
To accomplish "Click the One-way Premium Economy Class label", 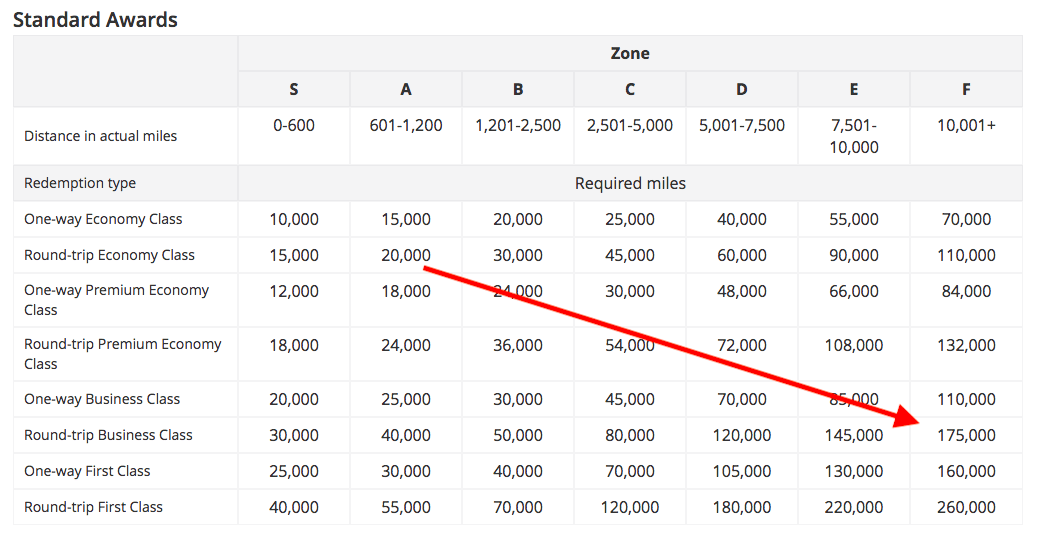I will coord(116,300).
